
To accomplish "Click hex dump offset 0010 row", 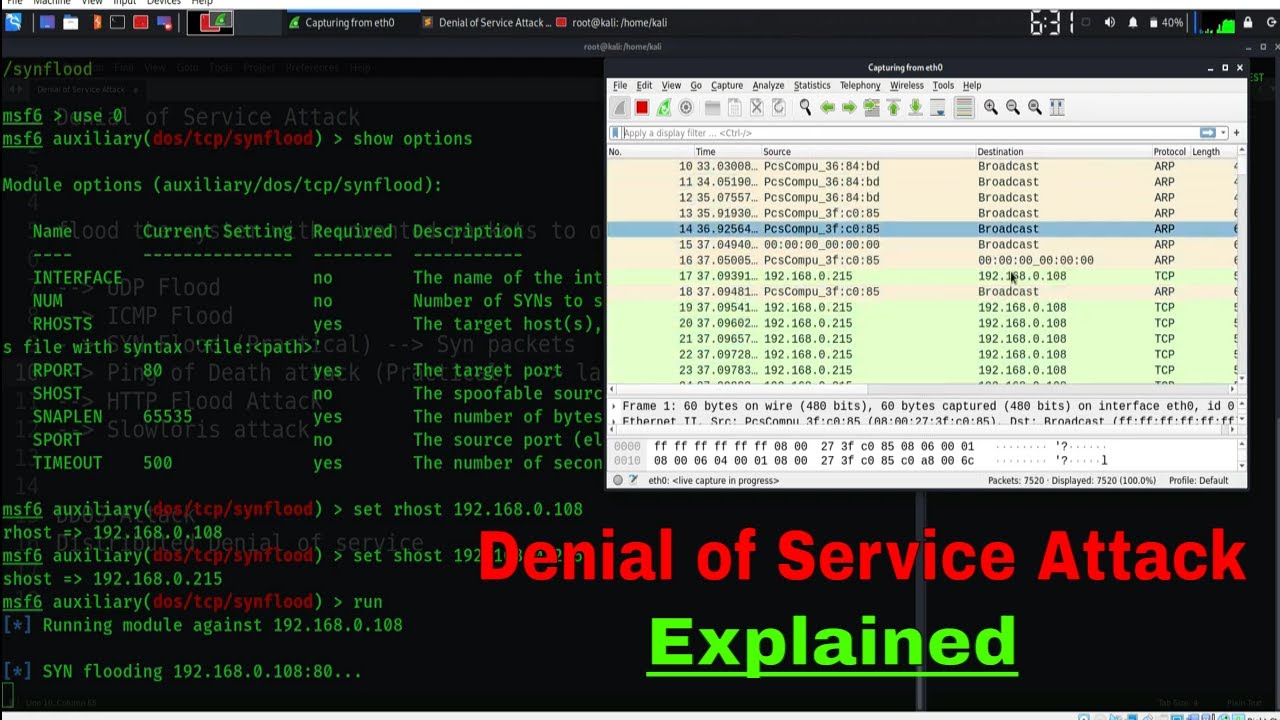I will [x=627, y=461].
